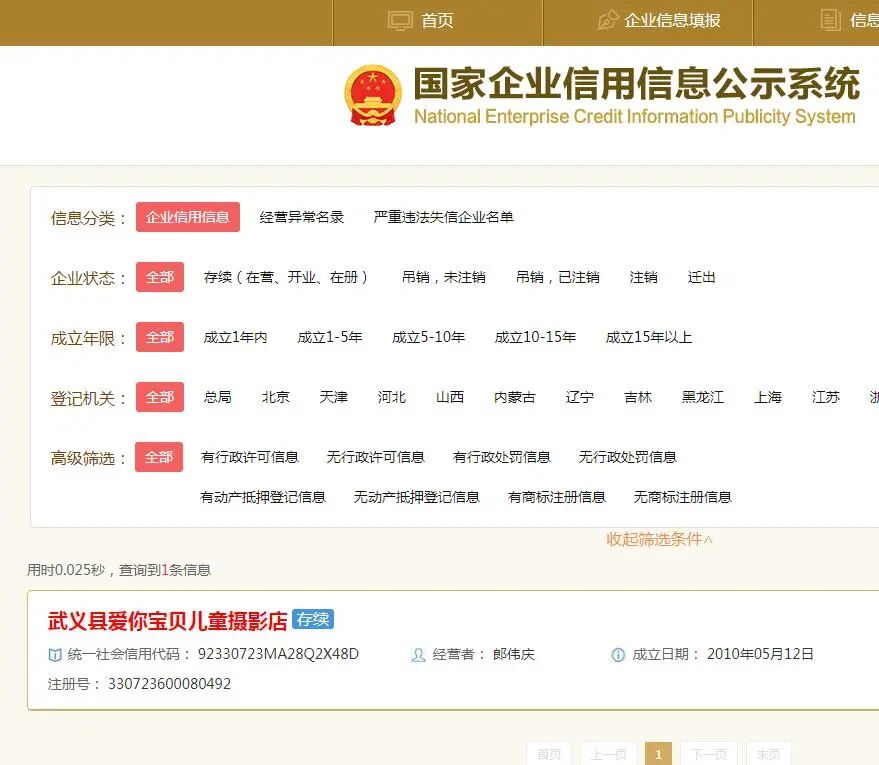The image size is (879, 765).
Task: Open 武义县爱你宝贝儿童摄影店 result
Action: [x=168, y=621]
